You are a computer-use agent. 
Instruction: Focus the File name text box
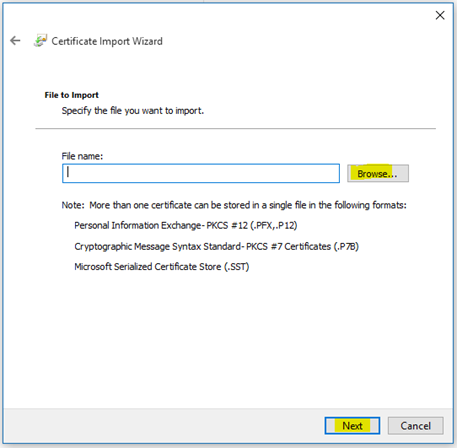pos(201,173)
